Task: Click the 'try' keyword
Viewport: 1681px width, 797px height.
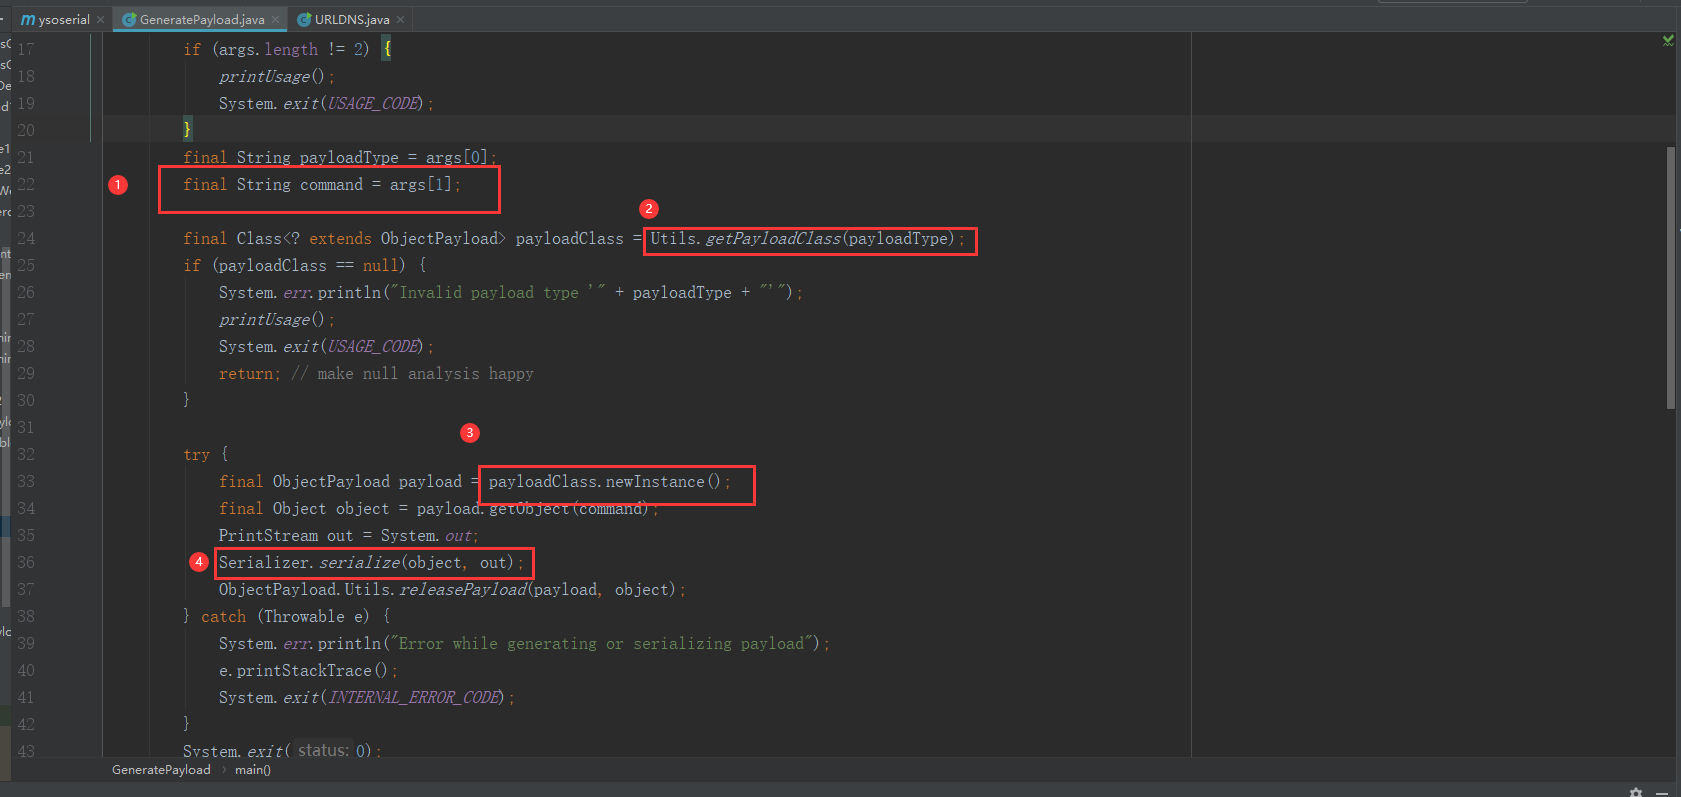Action: [196, 454]
